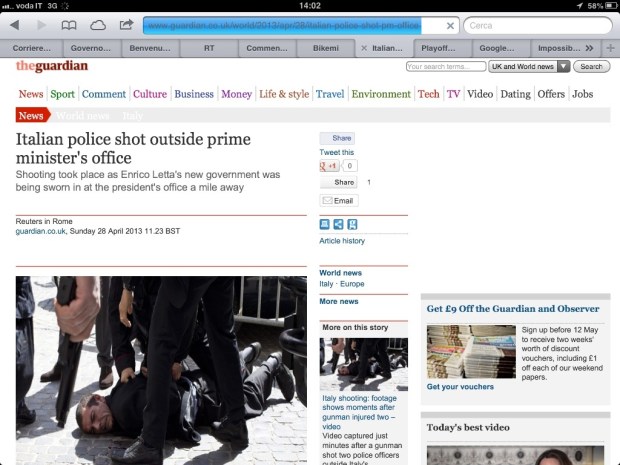620x465 pixels.
Task: Click the print icon above Article history
Action: (x=324, y=225)
